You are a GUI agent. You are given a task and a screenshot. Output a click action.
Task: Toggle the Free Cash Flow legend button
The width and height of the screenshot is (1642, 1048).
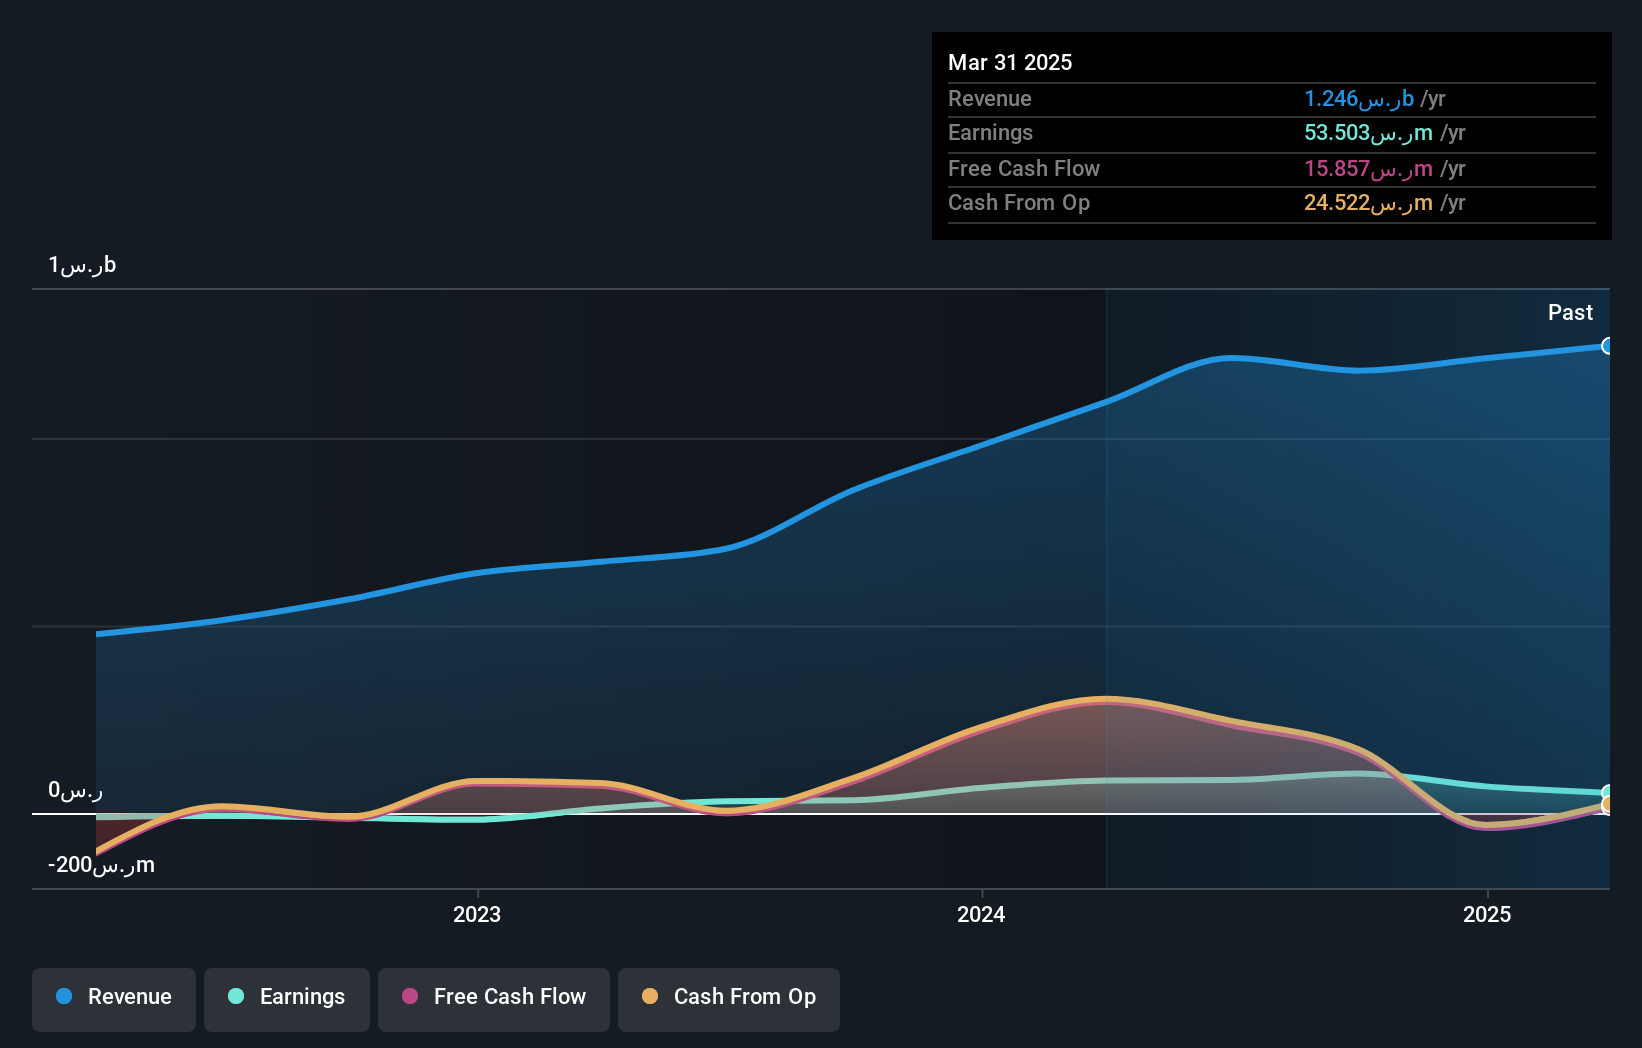tap(494, 999)
